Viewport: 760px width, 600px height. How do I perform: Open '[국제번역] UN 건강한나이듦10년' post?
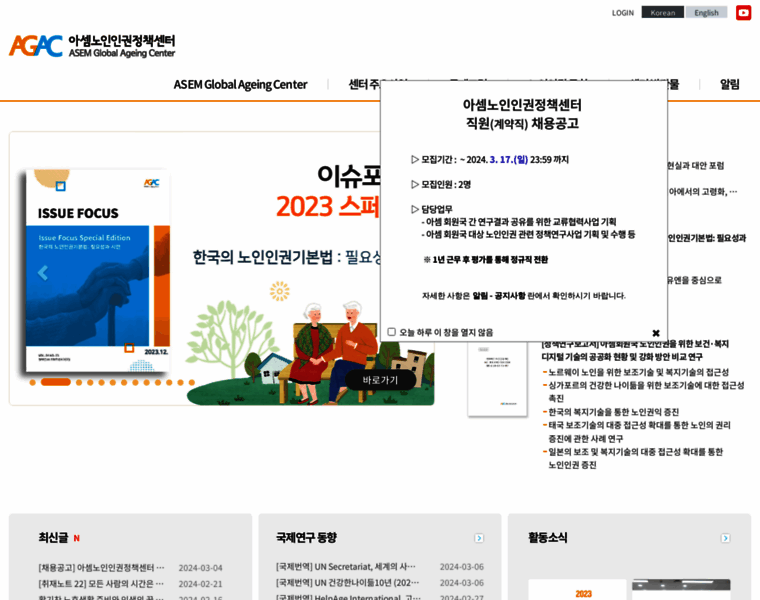(x=348, y=583)
